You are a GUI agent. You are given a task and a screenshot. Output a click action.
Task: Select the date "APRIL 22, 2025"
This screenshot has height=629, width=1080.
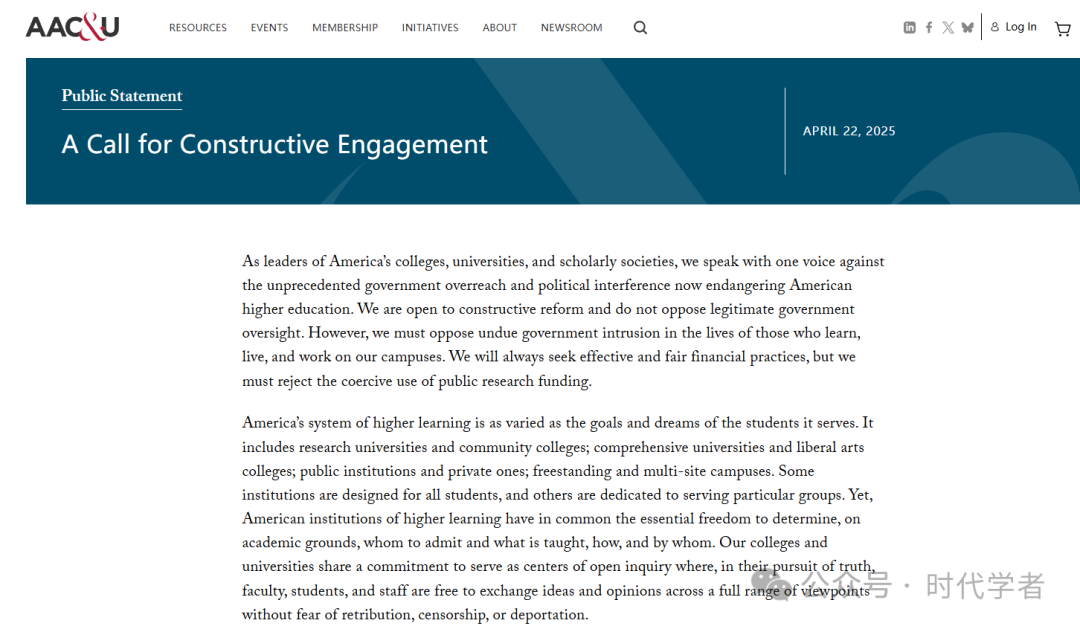(x=849, y=131)
